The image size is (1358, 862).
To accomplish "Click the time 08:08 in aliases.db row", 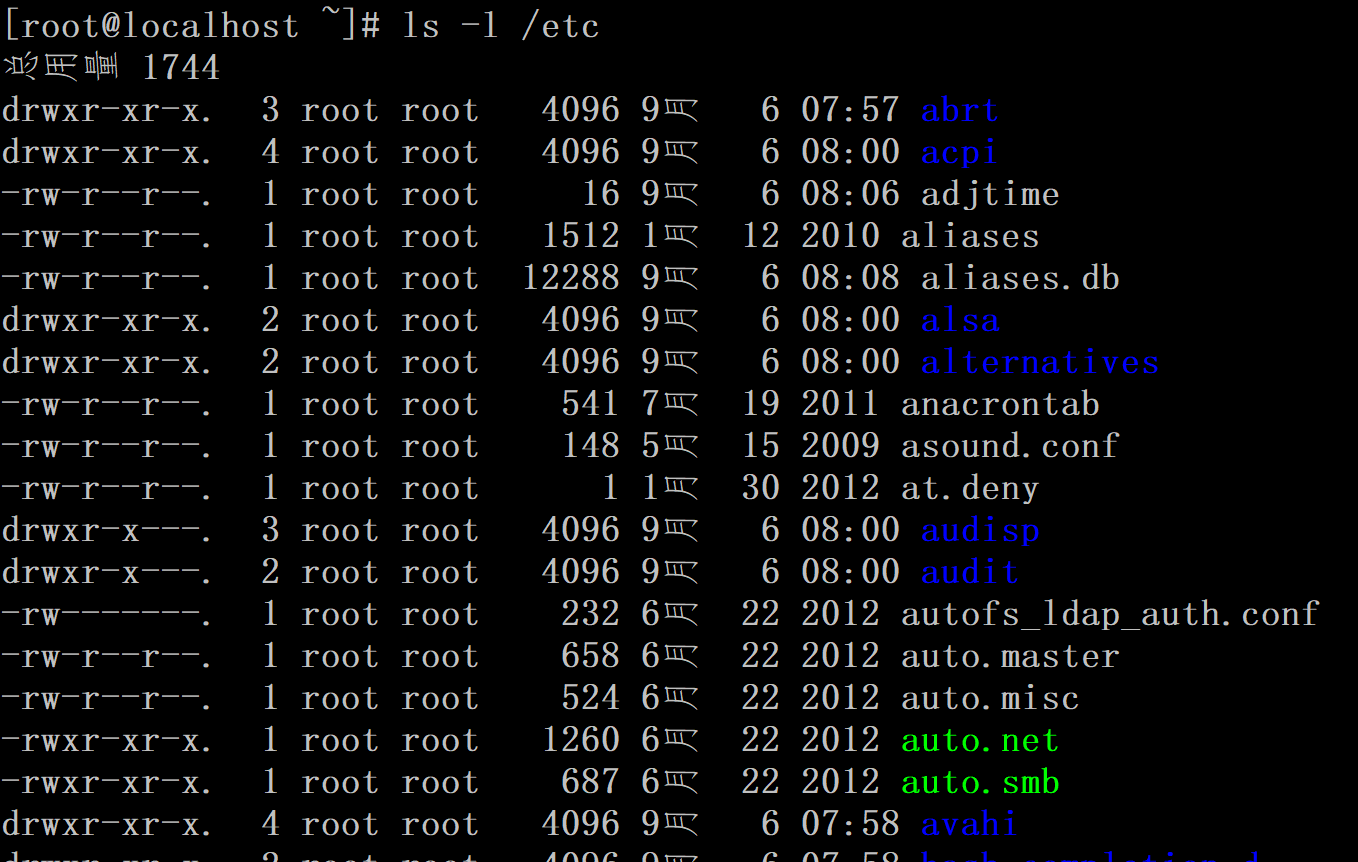I will coord(851,278).
